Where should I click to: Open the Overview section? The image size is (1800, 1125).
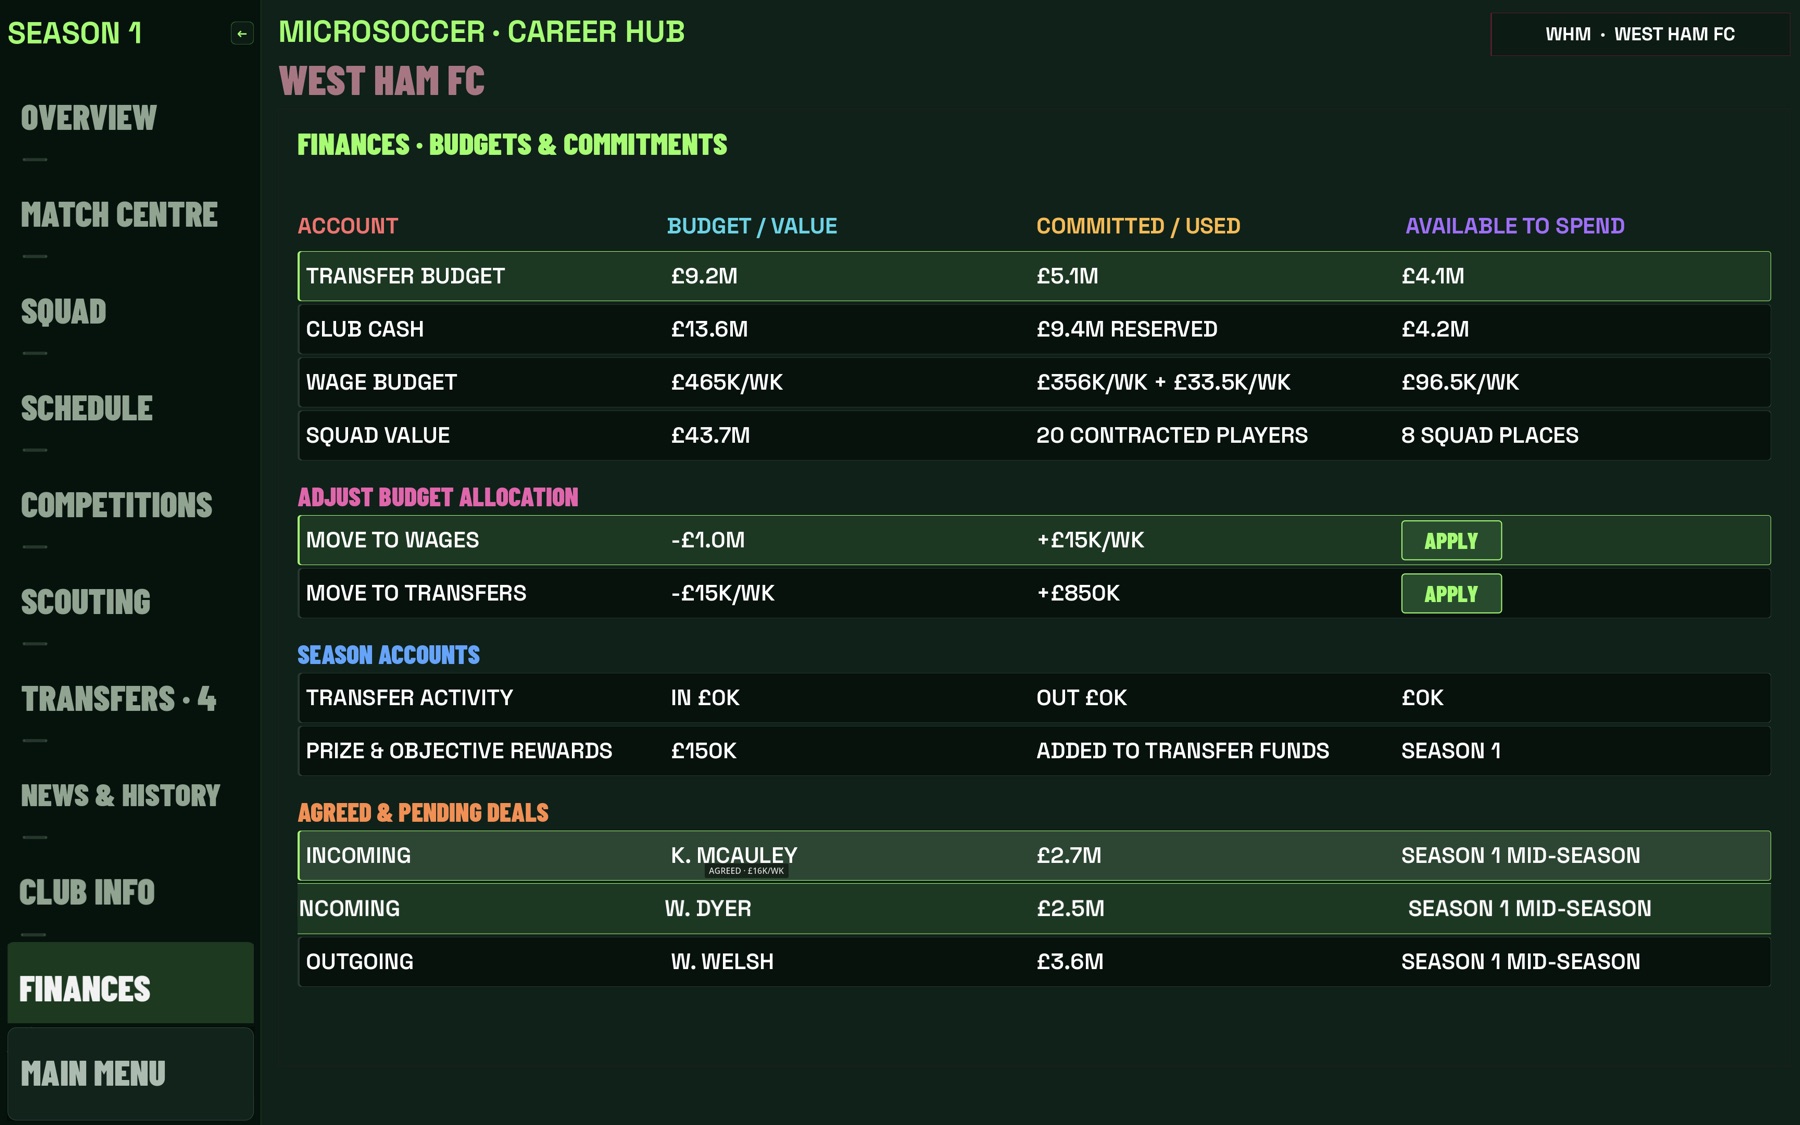89,118
